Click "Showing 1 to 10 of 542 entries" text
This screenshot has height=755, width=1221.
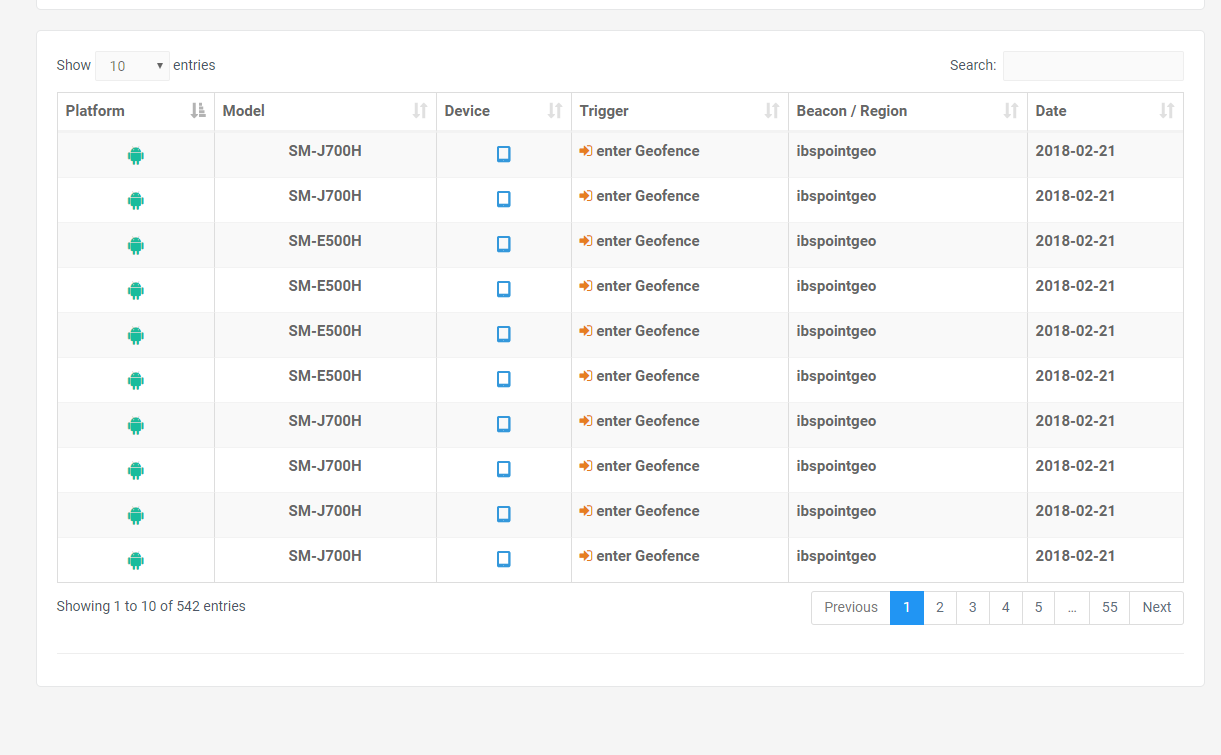click(x=151, y=606)
